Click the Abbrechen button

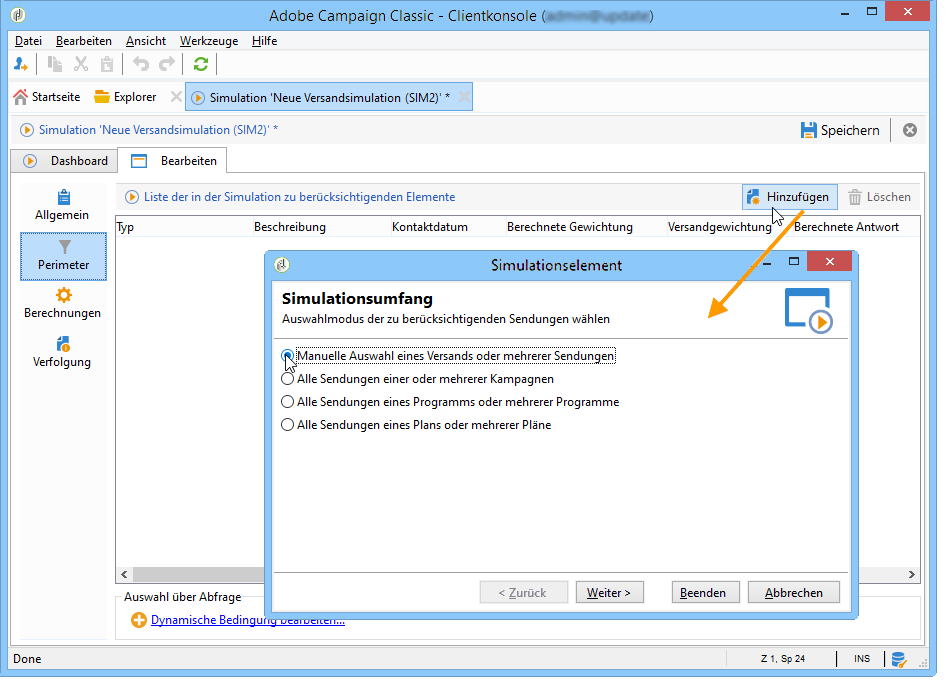click(794, 592)
